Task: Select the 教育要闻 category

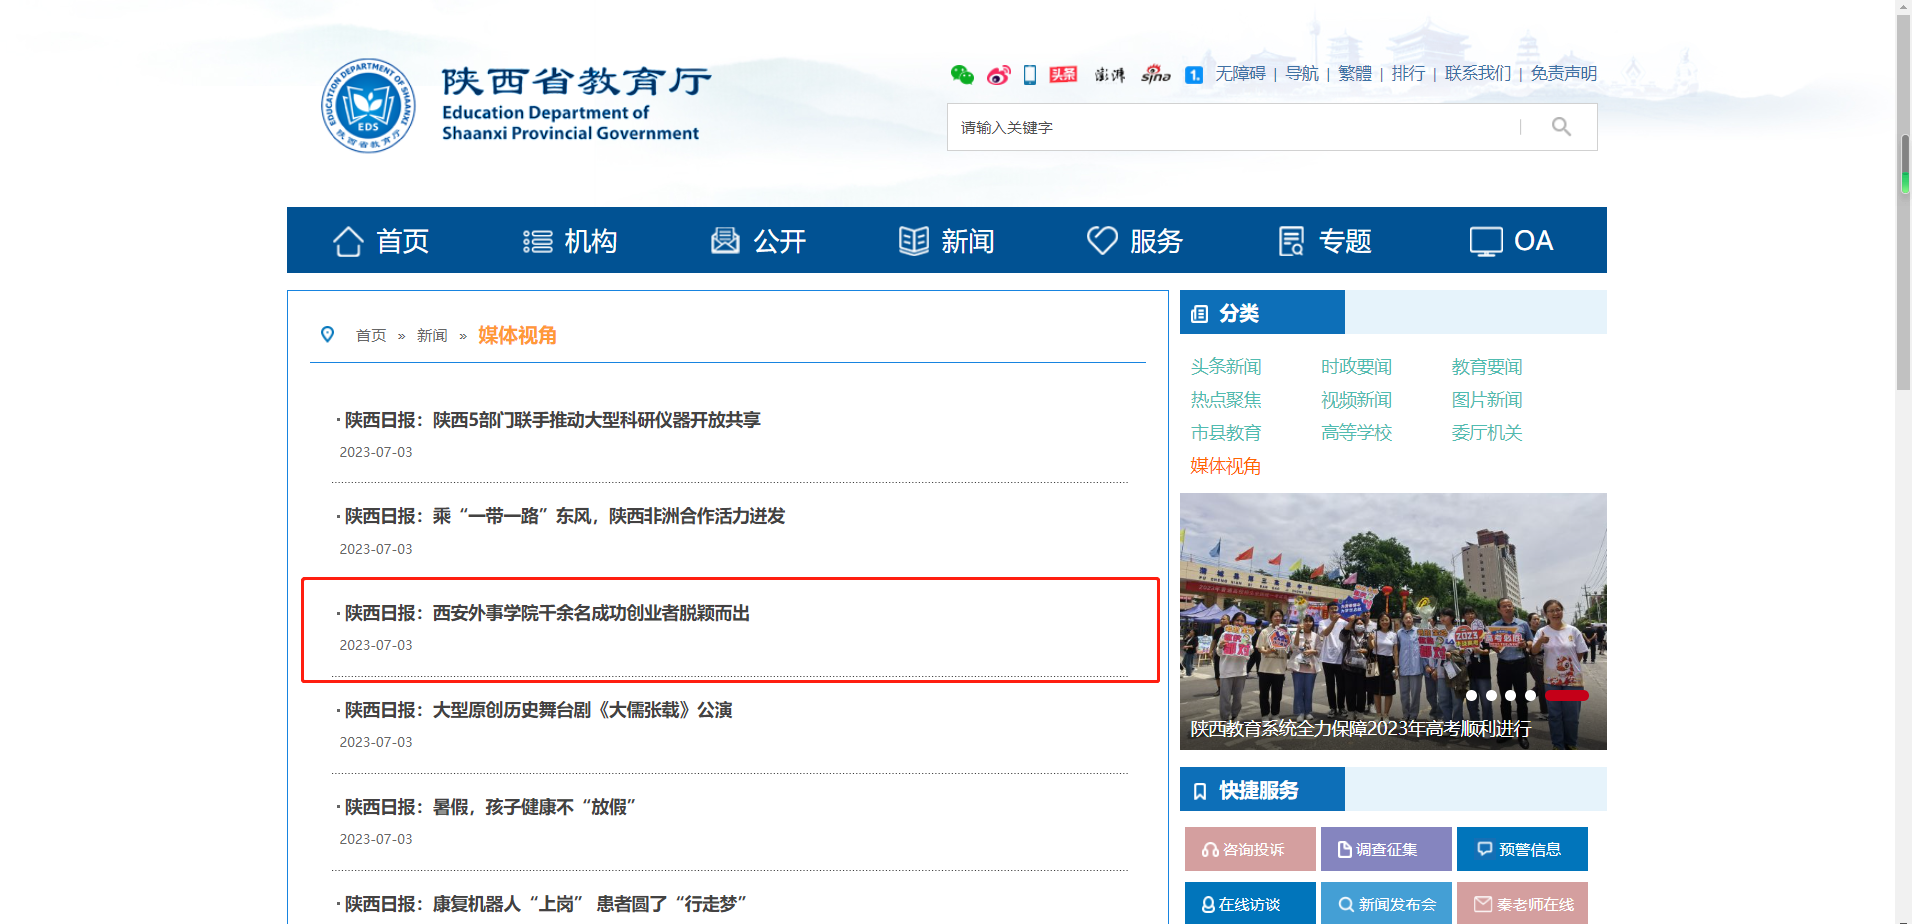Action: [x=1487, y=367]
